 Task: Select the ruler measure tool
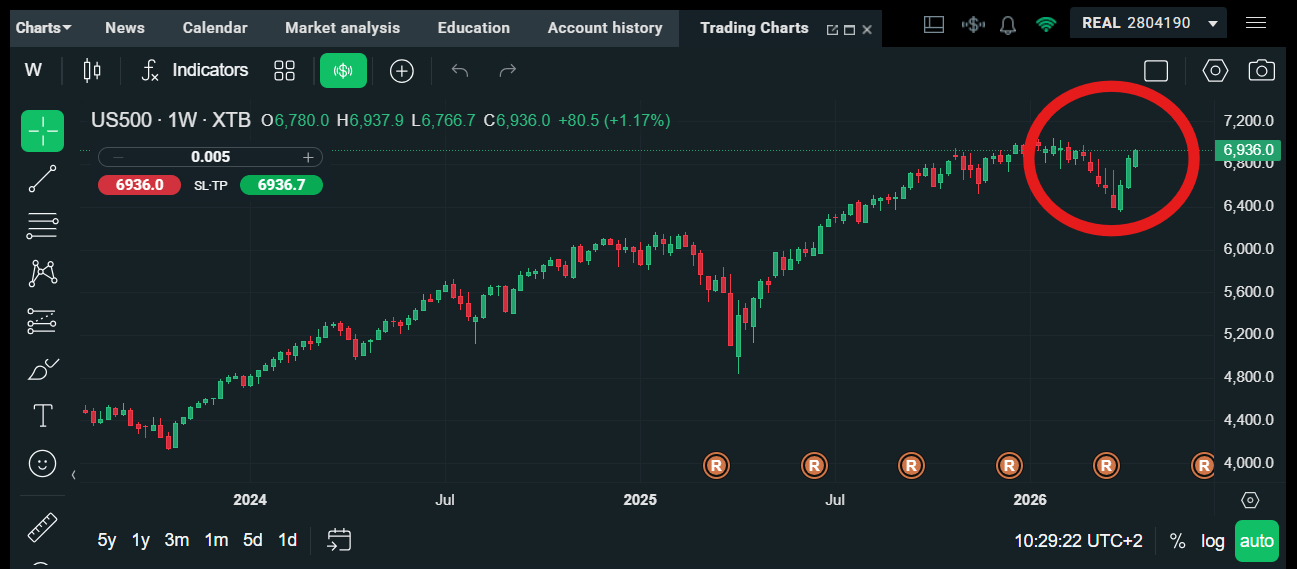pos(42,526)
